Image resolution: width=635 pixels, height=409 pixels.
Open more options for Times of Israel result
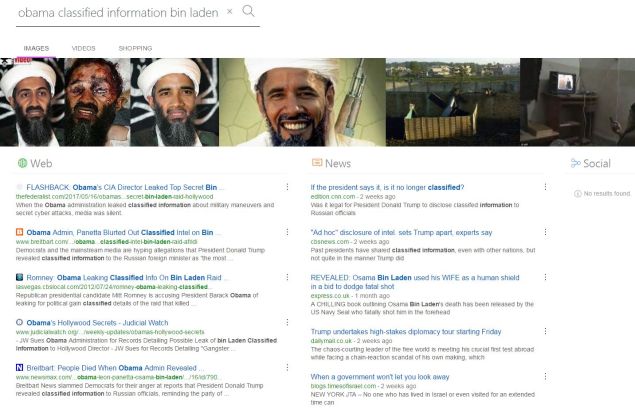[546, 377]
